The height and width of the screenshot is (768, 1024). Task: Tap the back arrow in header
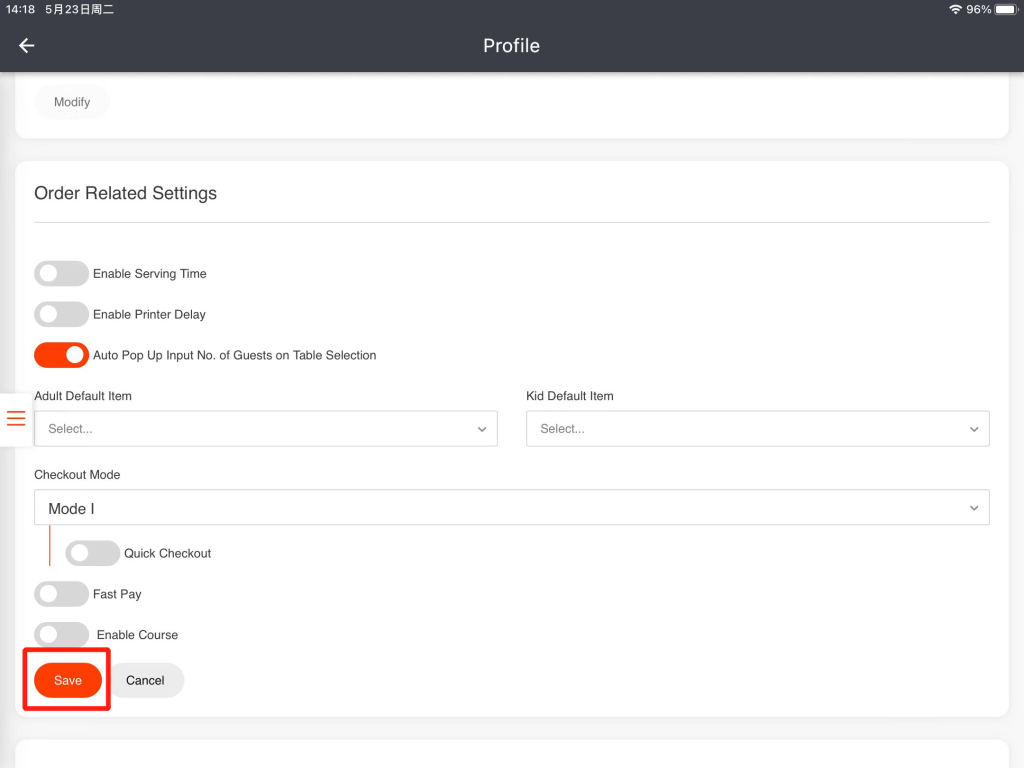(x=27, y=46)
